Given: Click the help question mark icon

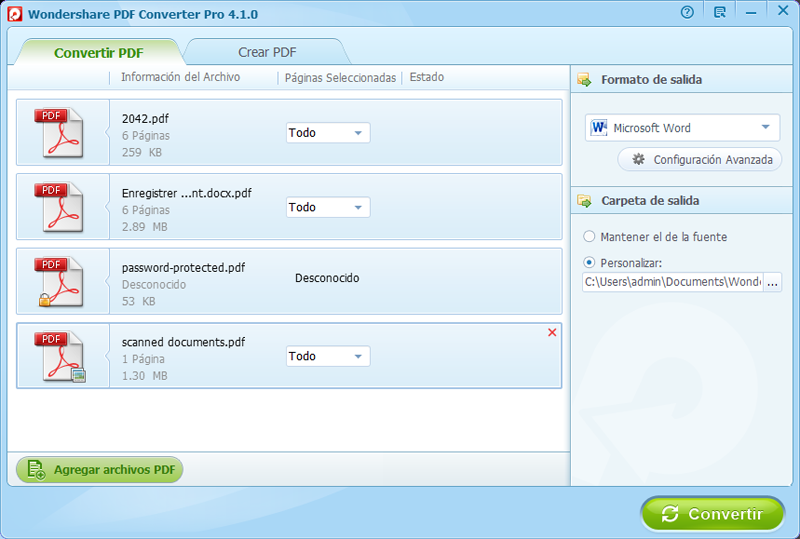Looking at the screenshot, I should coord(687,13).
